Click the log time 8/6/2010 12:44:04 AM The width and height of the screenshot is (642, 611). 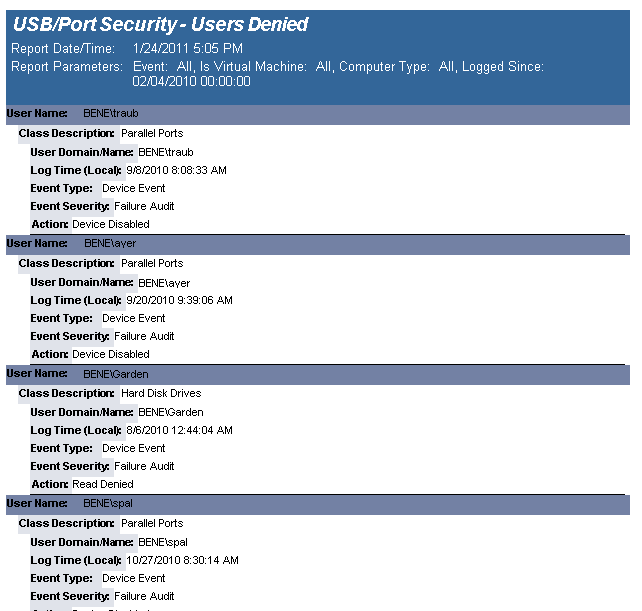click(x=179, y=430)
